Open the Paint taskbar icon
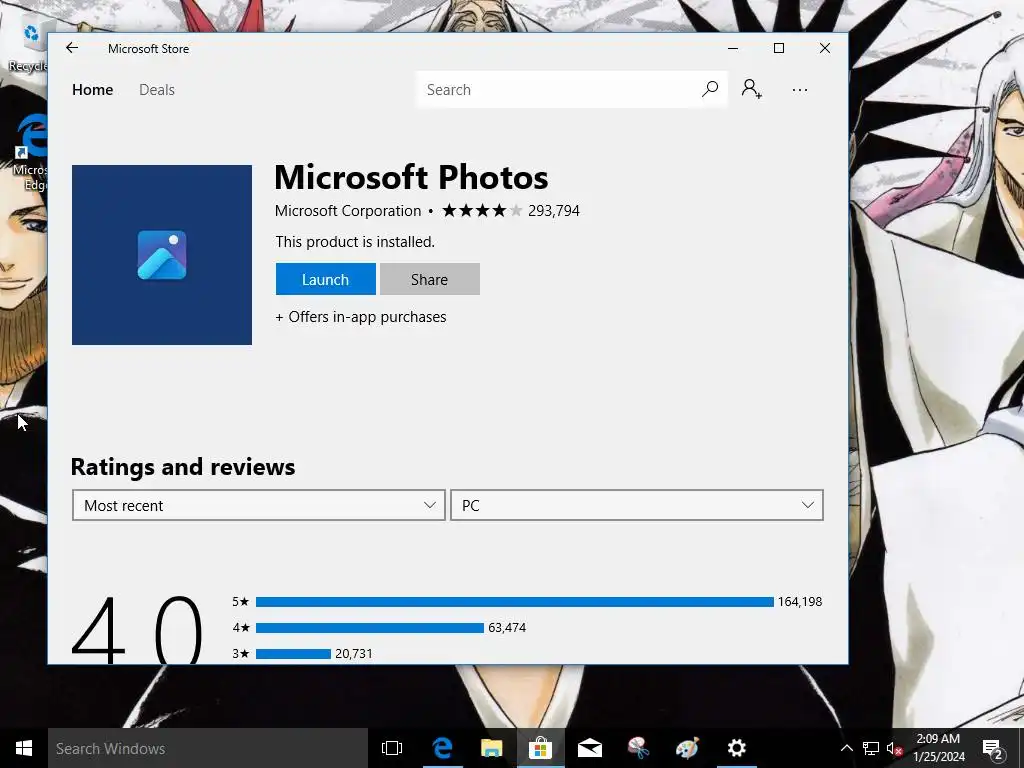Image resolution: width=1024 pixels, height=768 pixels. click(x=687, y=748)
